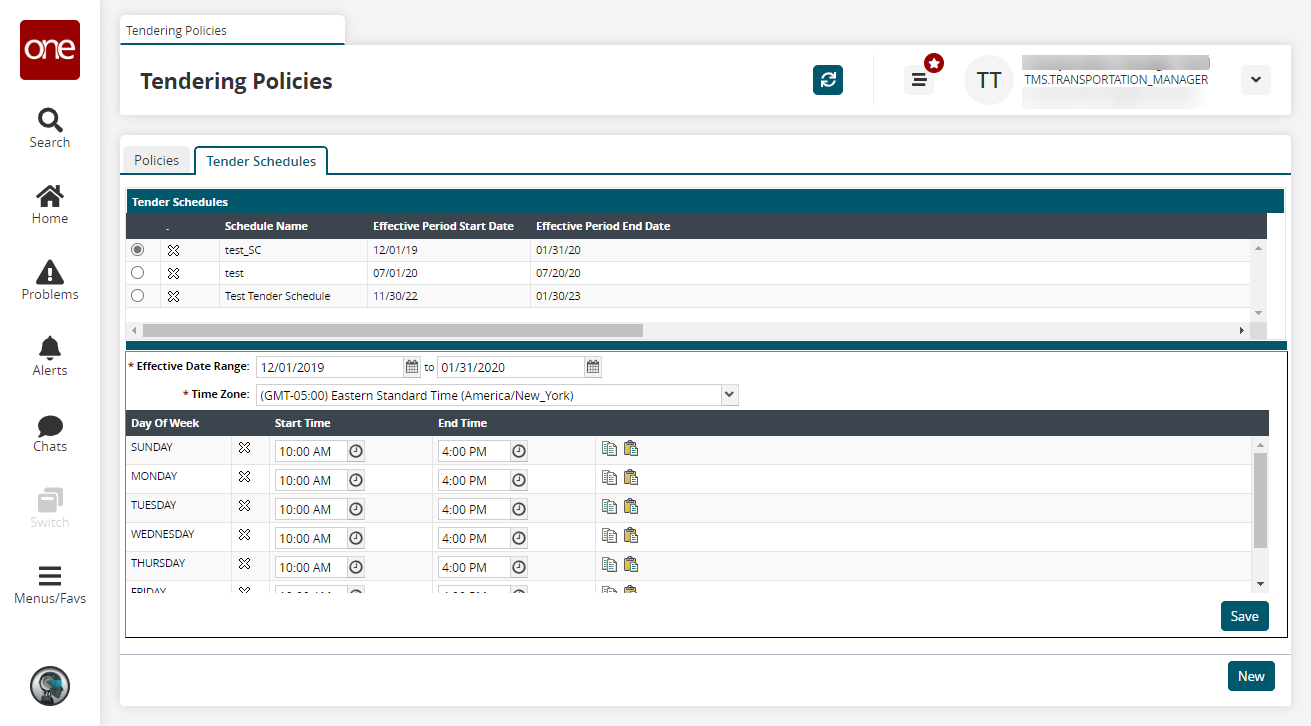Open the Problems warning icon
Image resolution: width=1311 pixels, height=726 pixels.
click(x=49, y=280)
